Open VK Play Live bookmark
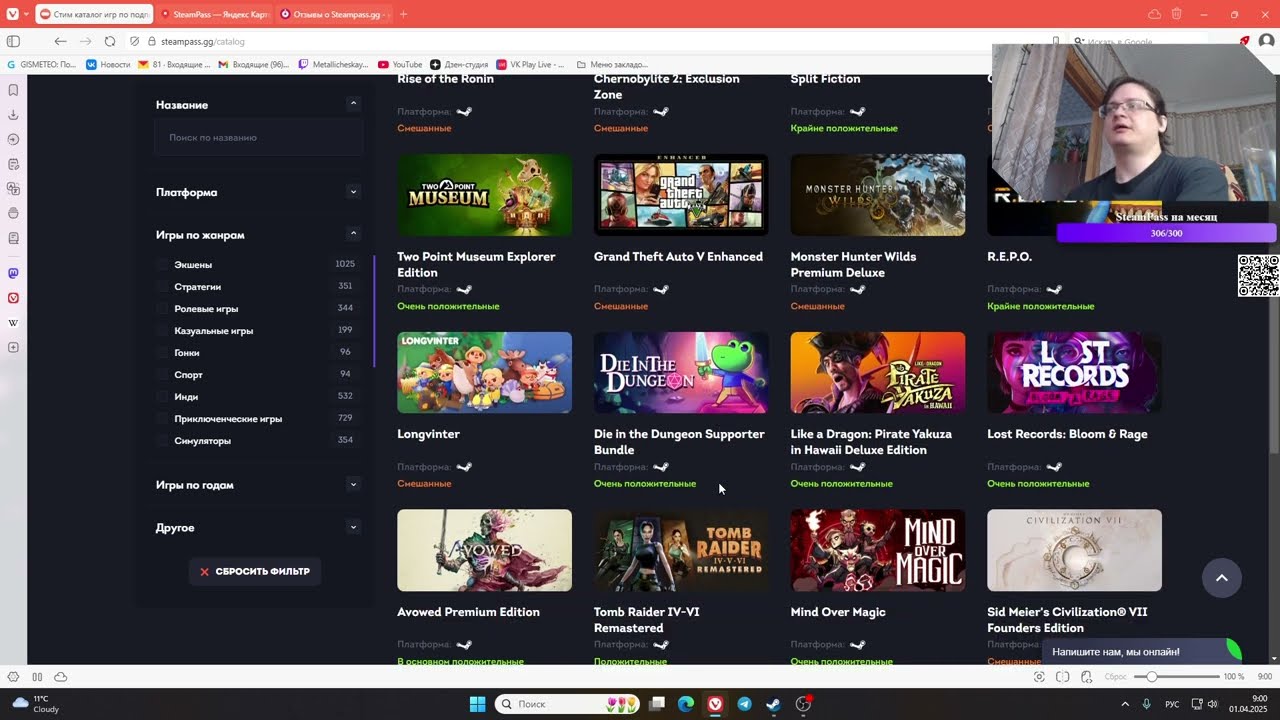The width and height of the screenshot is (1280, 720). [x=530, y=64]
